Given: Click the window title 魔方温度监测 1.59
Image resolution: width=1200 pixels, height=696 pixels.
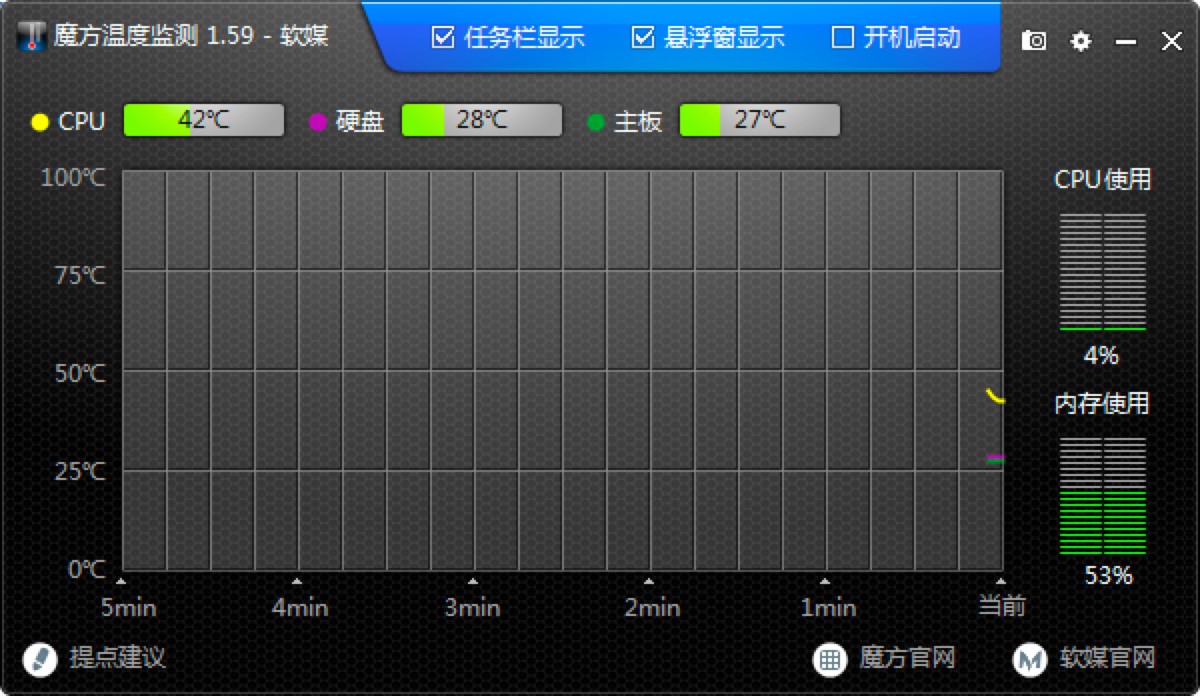Looking at the screenshot, I should (x=153, y=36).
